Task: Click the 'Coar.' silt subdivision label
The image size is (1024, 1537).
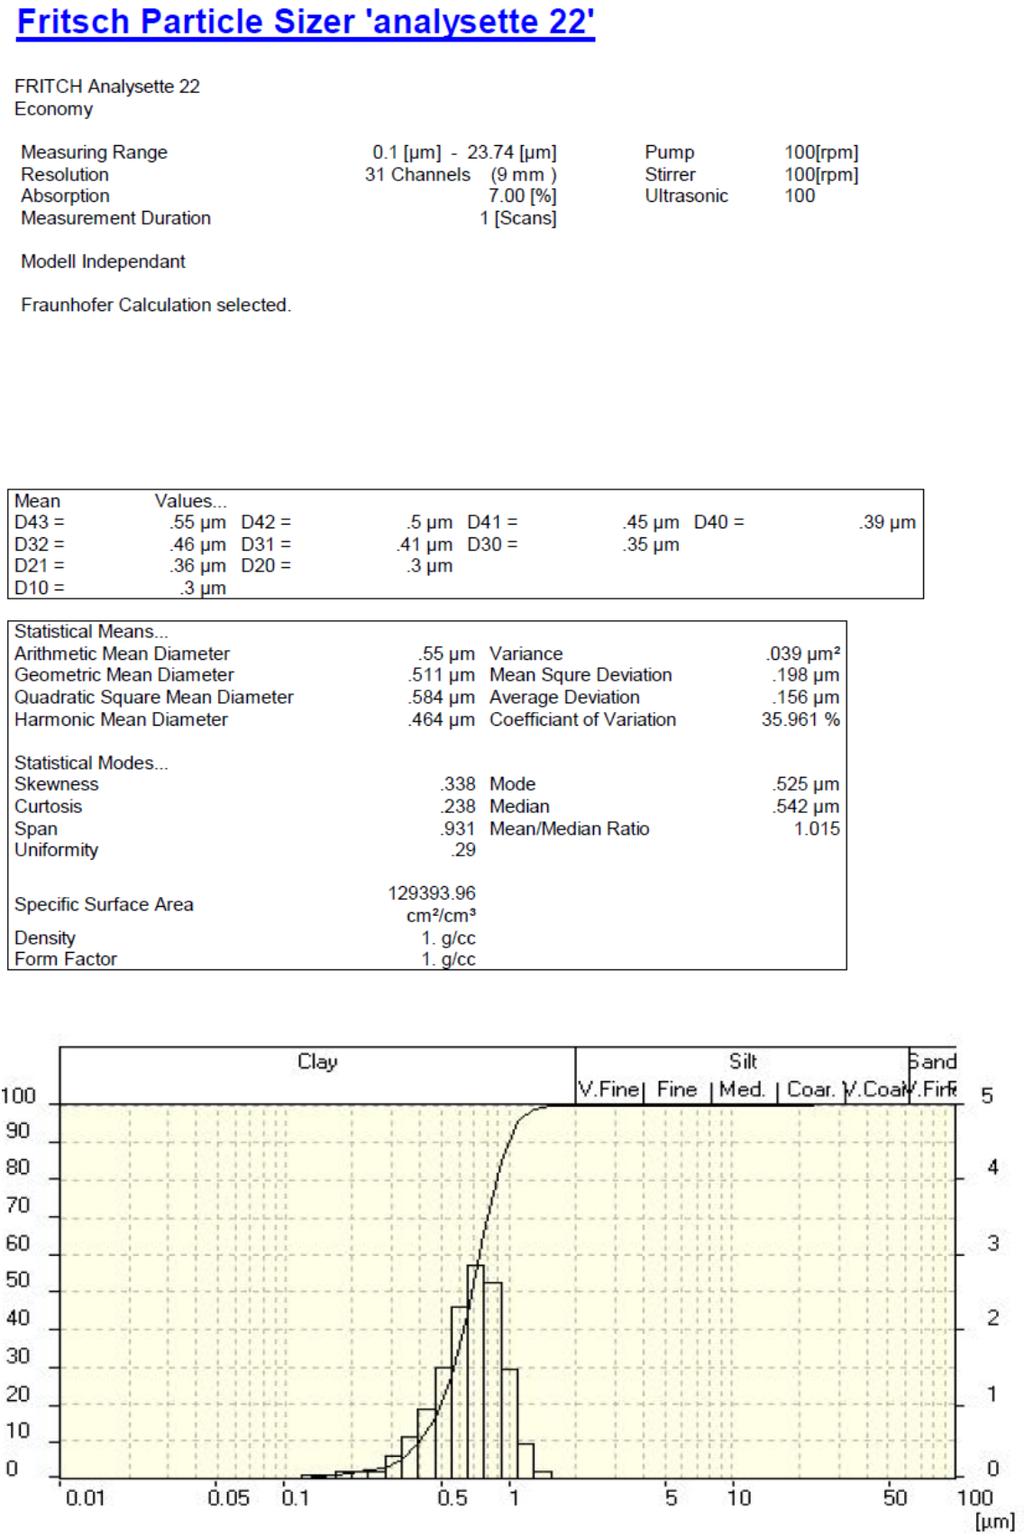Action: point(810,1090)
